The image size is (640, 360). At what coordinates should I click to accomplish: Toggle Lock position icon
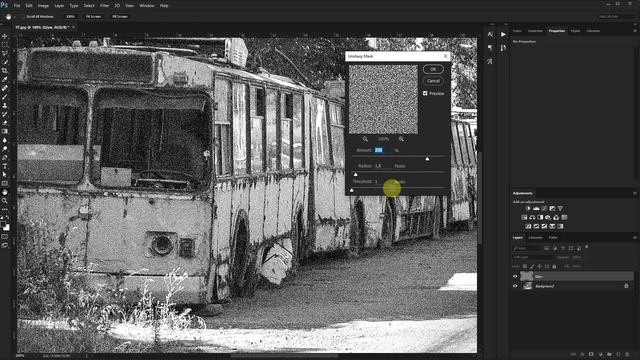pos(540,267)
